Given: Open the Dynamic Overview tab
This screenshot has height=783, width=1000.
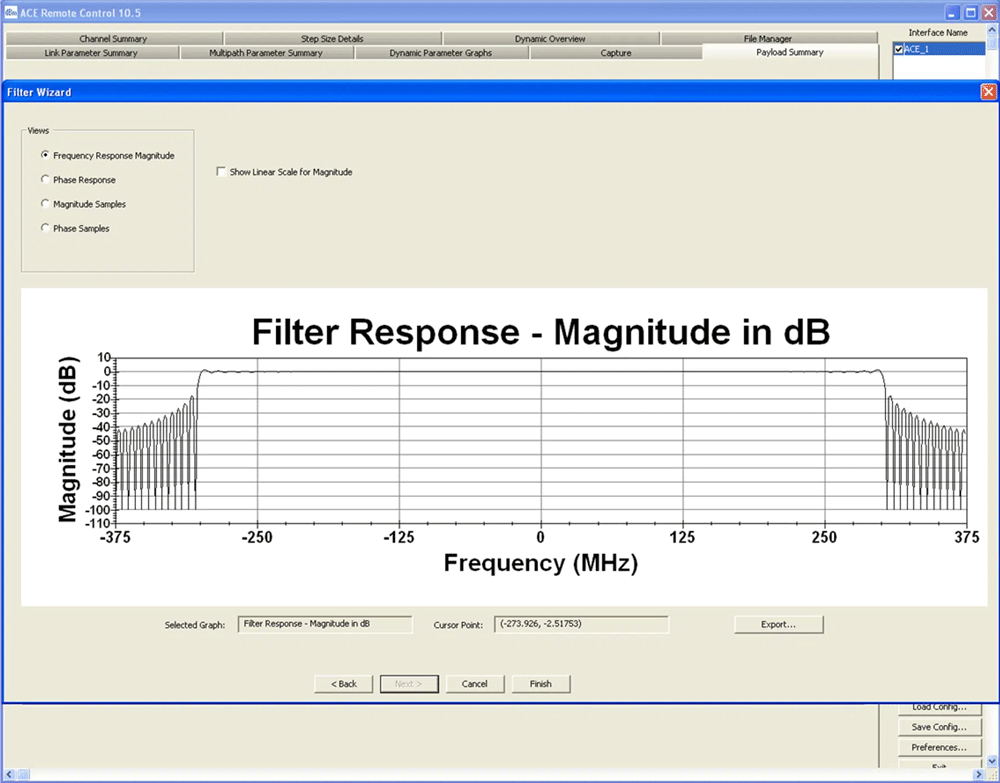Looking at the screenshot, I should [550, 39].
